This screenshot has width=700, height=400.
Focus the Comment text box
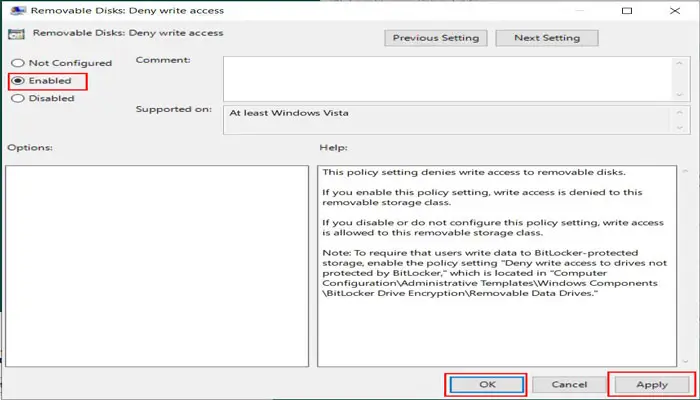(x=445, y=76)
